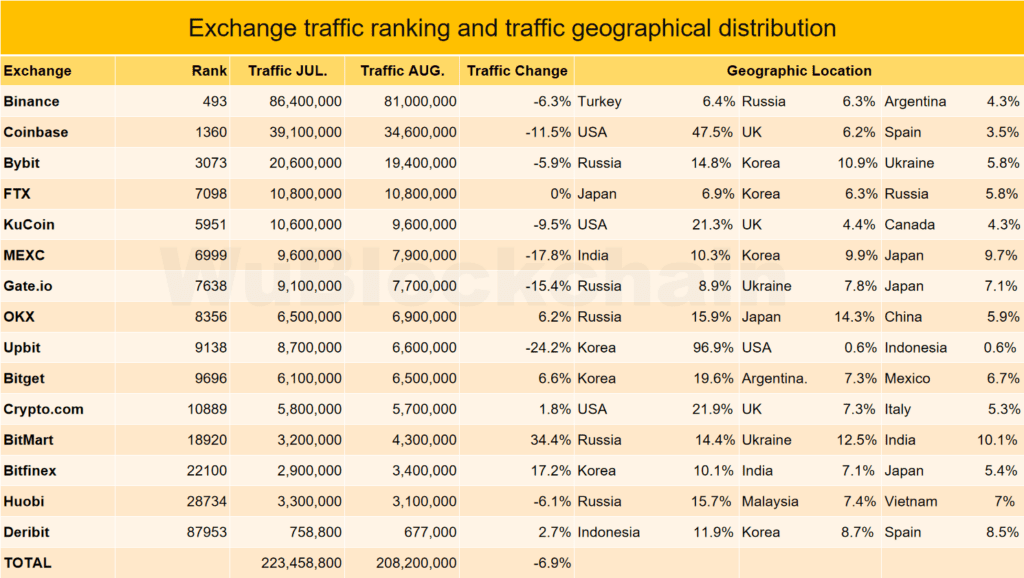Click MEXC traffic change -17.8%
Viewport: 1024px width, 578px height.
click(x=549, y=255)
